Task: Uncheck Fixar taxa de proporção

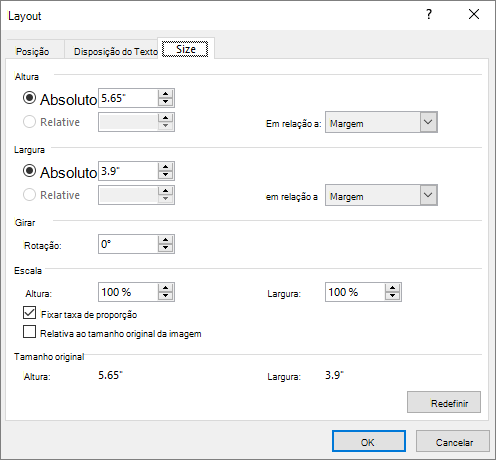Action: (x=29, y=313)
